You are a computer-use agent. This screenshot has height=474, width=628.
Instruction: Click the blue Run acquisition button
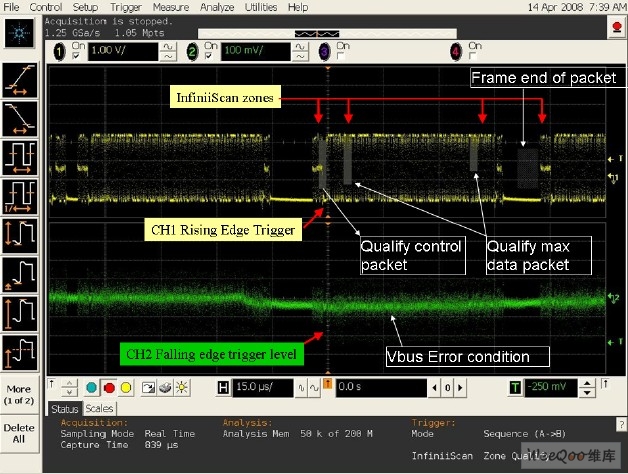click(x=92, y=388)
